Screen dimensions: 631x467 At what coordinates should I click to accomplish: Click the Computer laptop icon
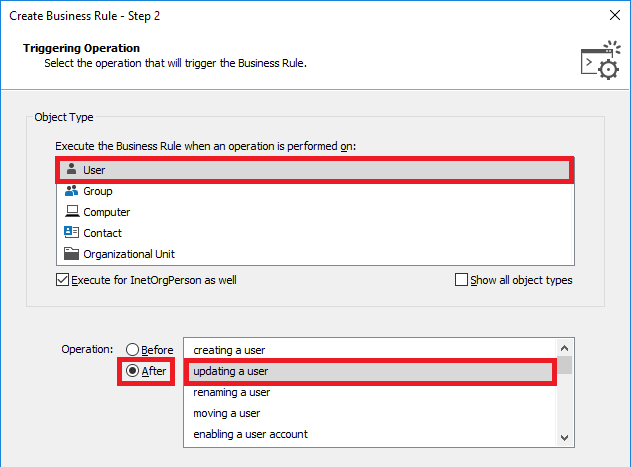coord(72,211)
